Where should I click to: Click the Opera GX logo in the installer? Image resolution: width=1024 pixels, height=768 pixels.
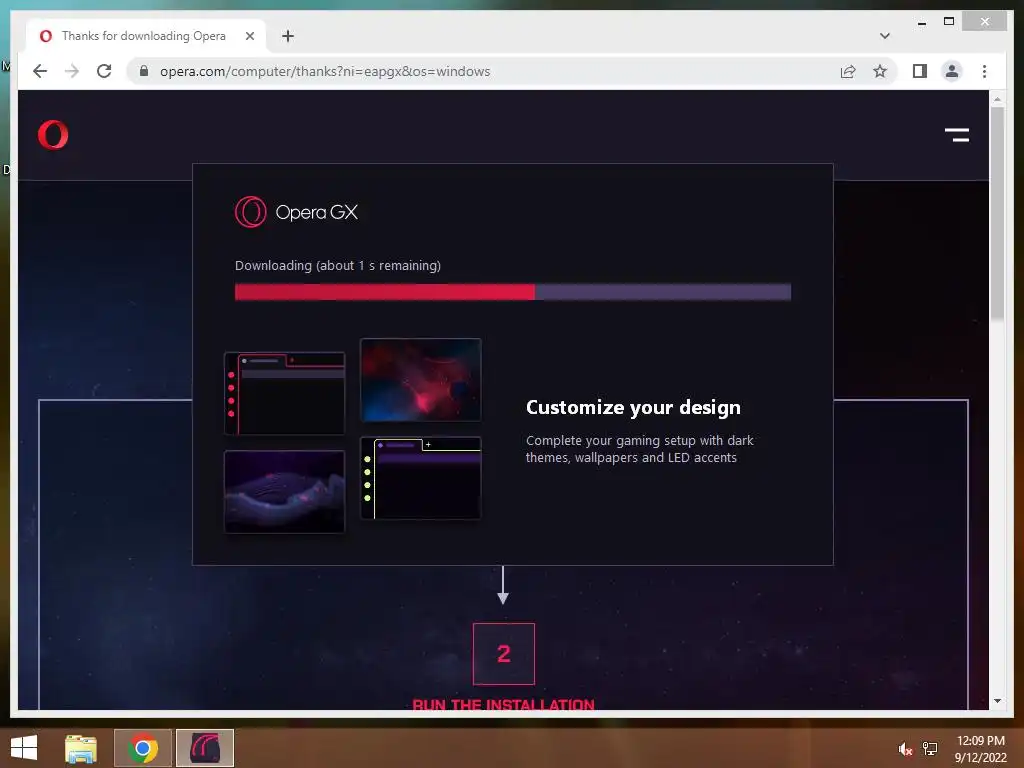tap(296, 212)
